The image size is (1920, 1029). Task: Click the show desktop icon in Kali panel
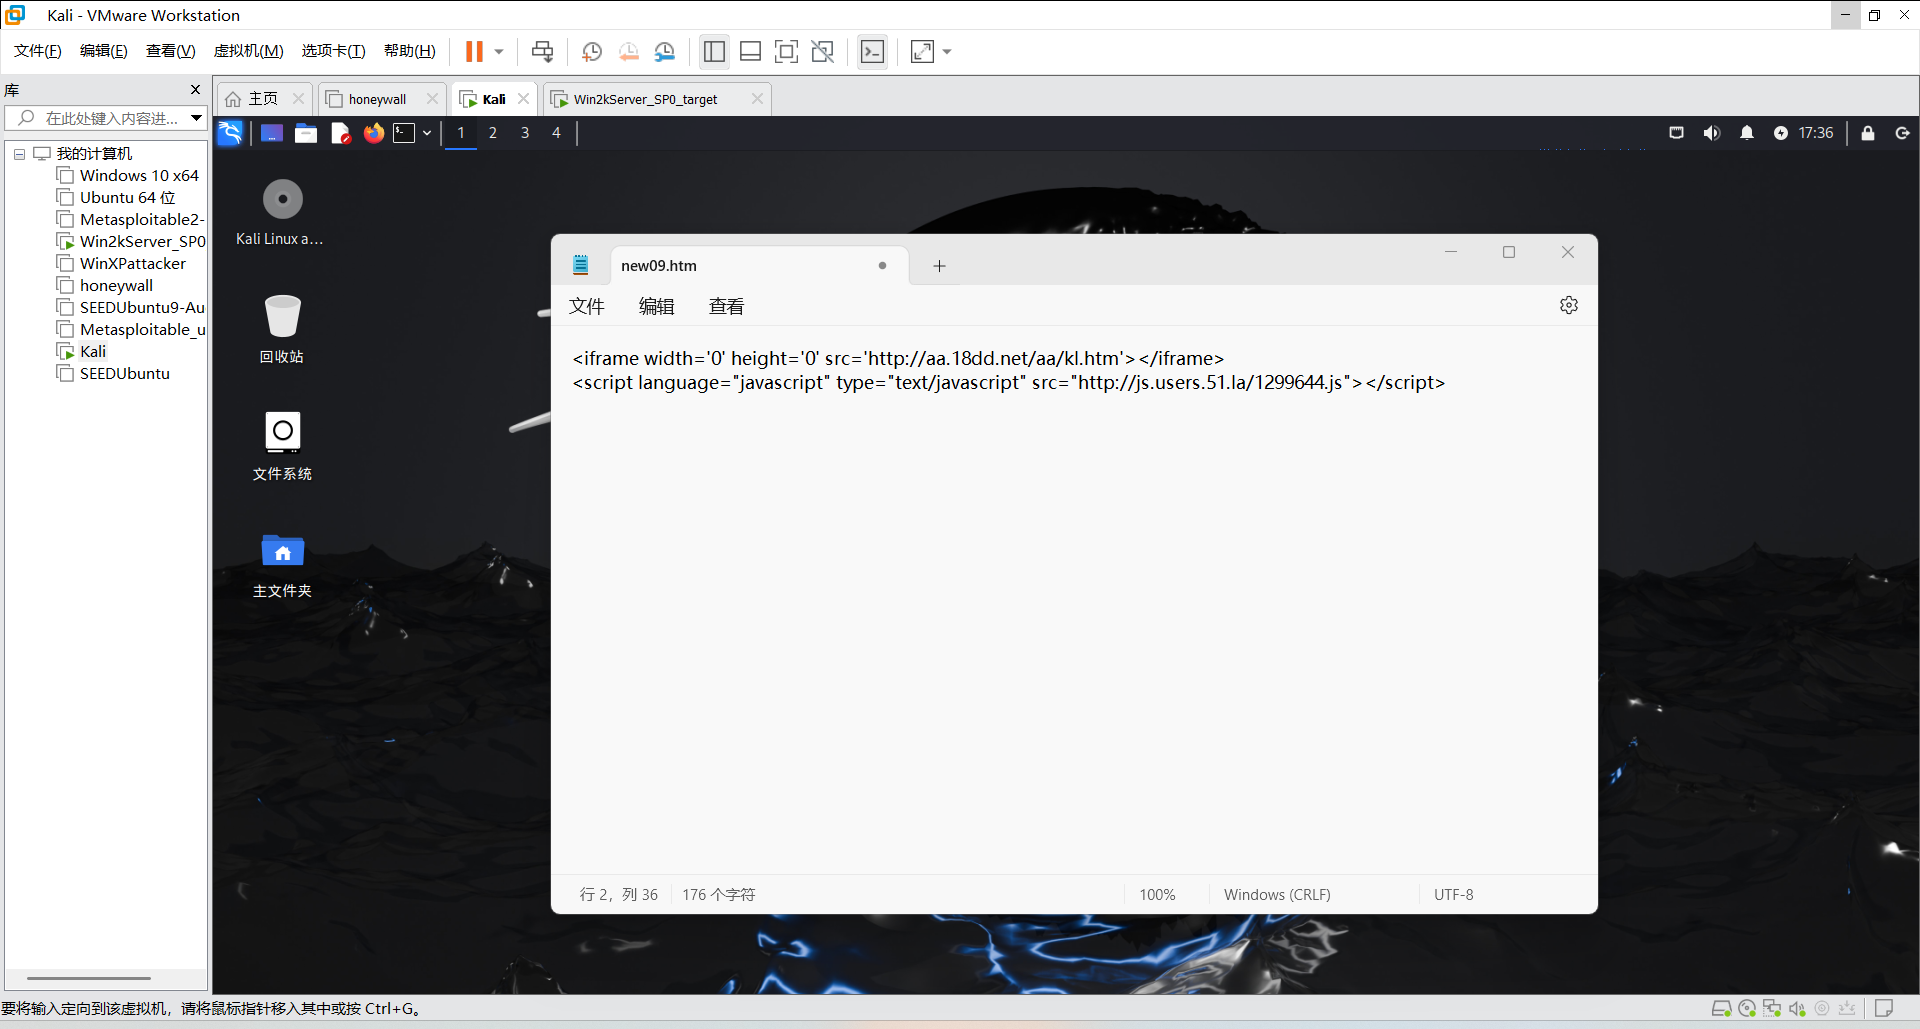[x=272, y=133]
